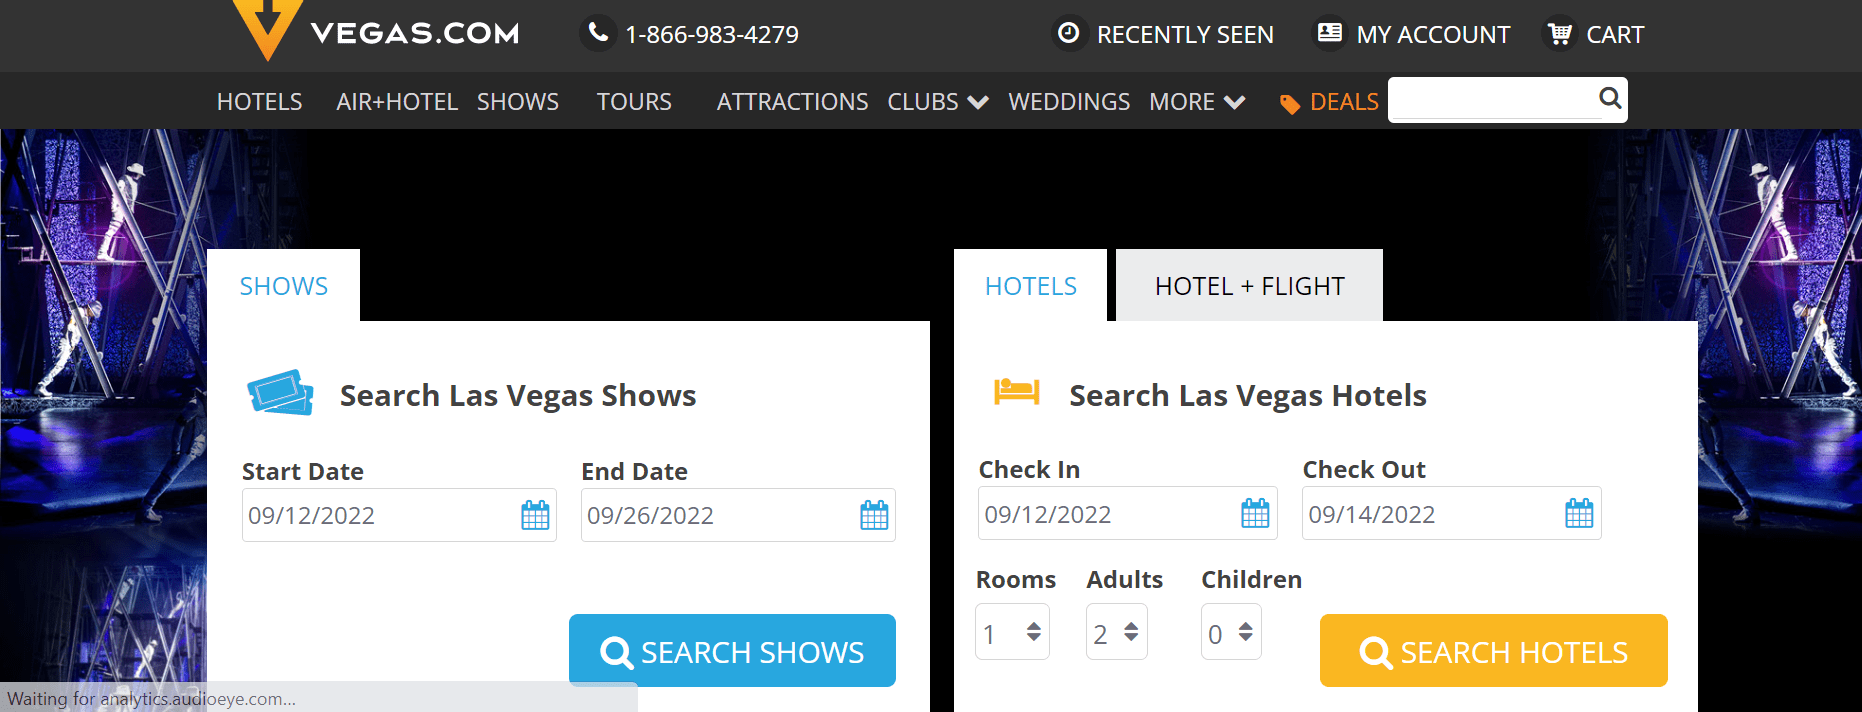The width and height of the screenshot is (1862, 712).
Task: Open the Recently Seen clock icon
Action: (1069, 33)
